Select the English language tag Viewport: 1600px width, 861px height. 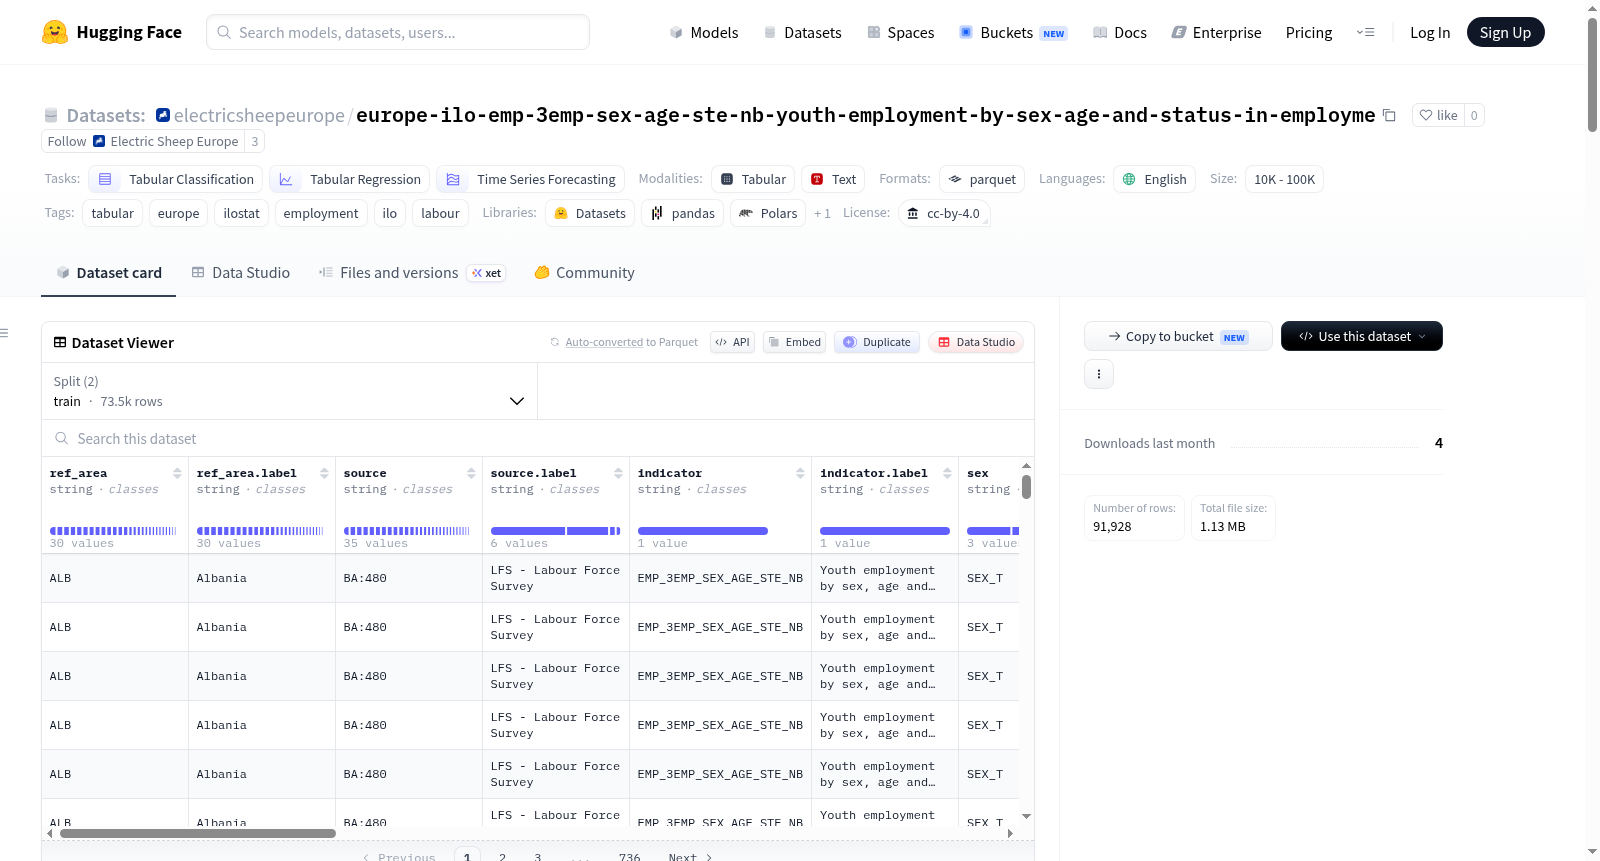point(1154,179)
